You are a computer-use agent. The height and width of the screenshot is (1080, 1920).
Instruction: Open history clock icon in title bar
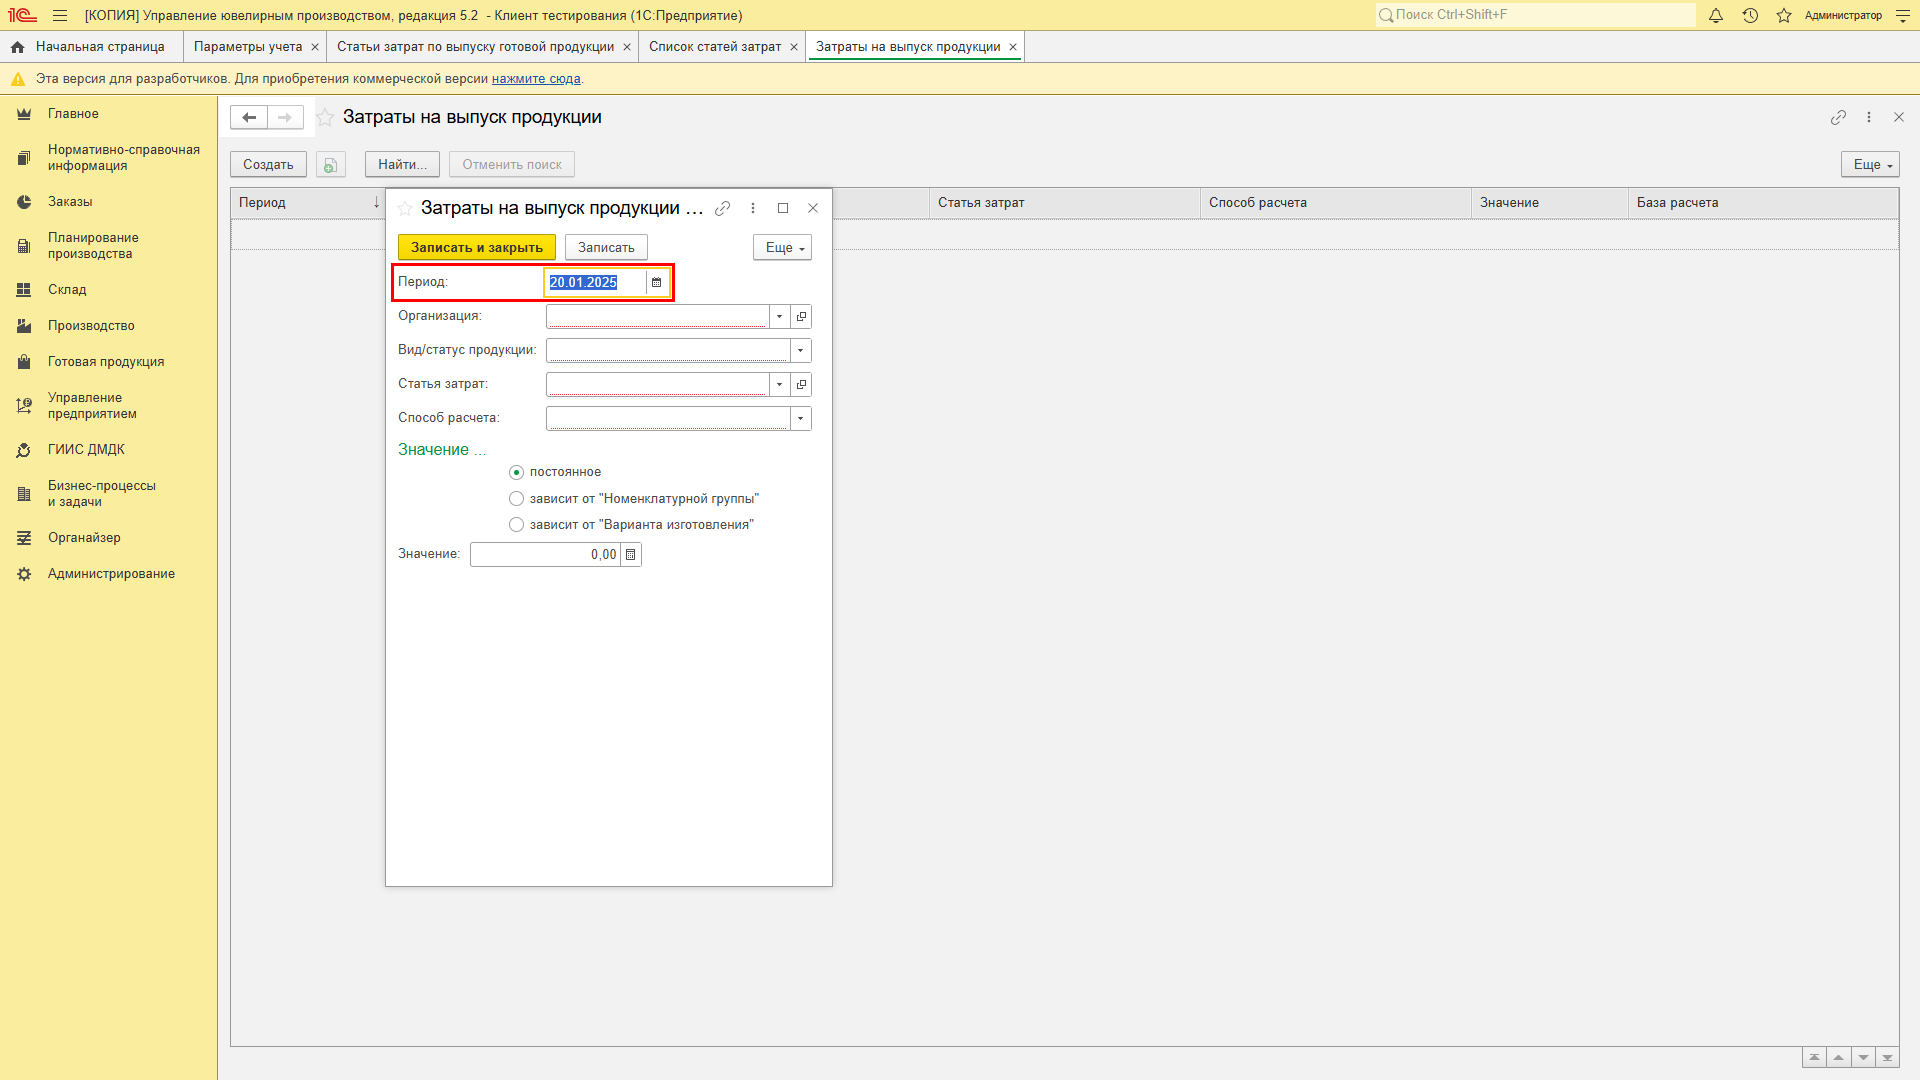(x=1750, y=15)
